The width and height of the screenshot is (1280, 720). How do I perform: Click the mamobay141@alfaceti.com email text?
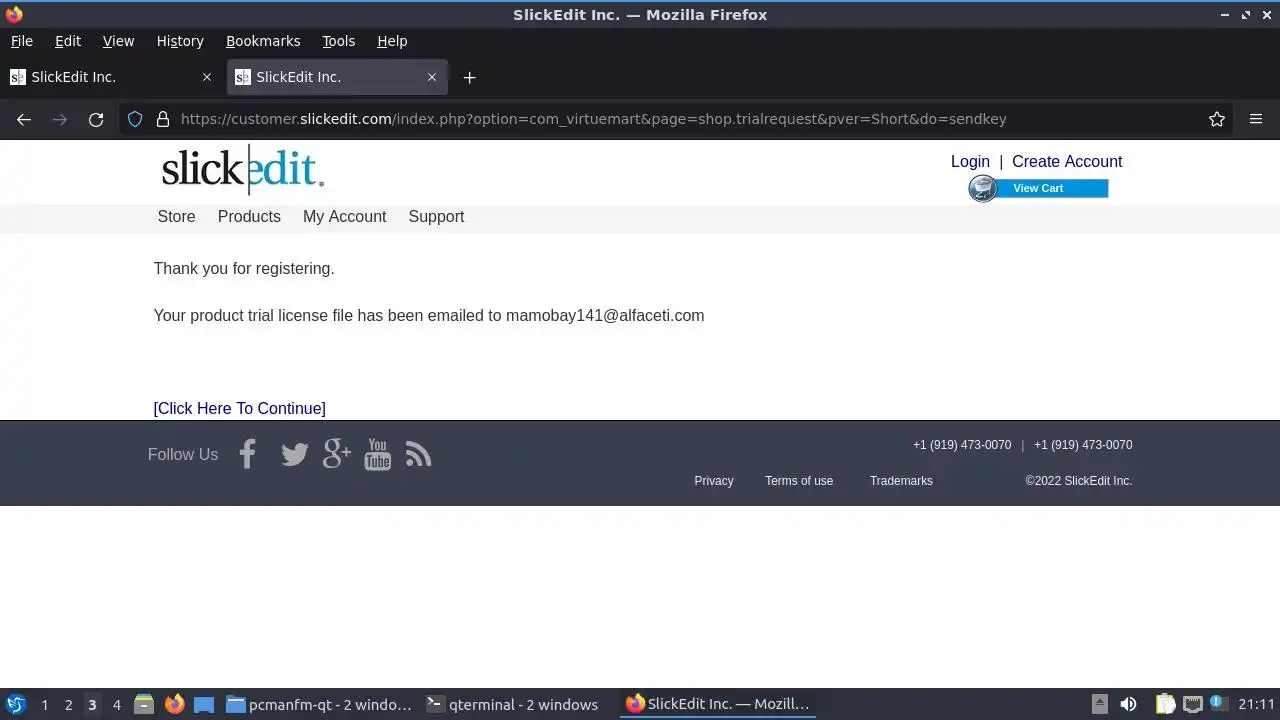point(605,315)
